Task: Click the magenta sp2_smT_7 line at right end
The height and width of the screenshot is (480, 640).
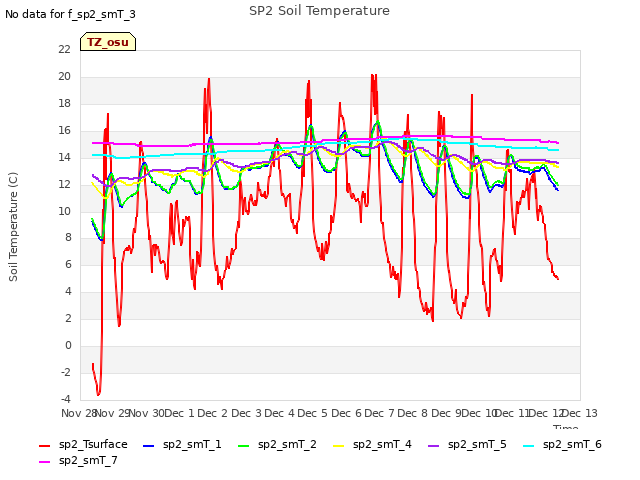Action: (557, 142)
